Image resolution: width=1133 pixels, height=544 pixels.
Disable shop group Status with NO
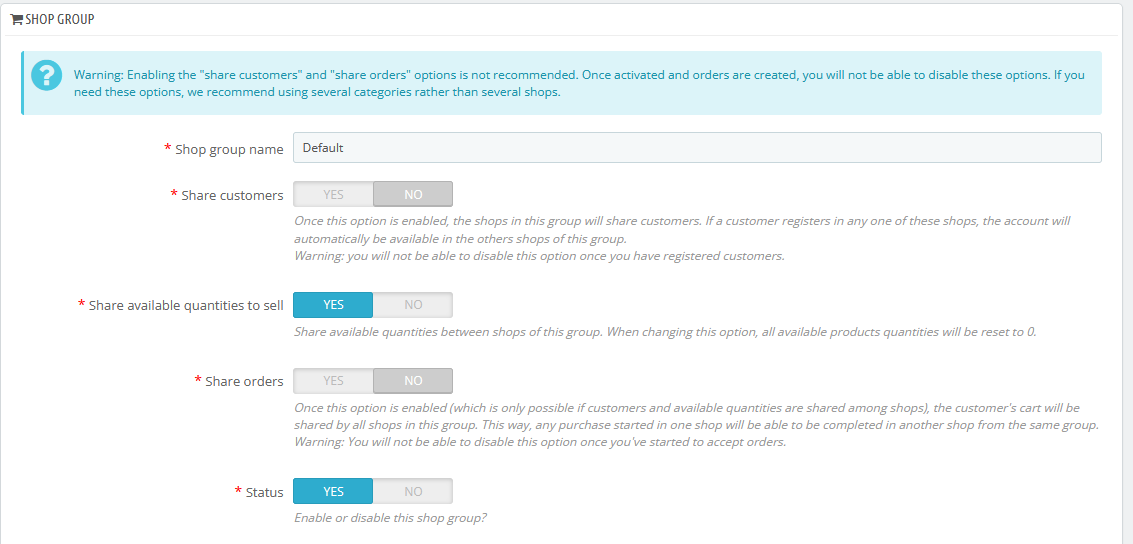[x=413, y=491]
